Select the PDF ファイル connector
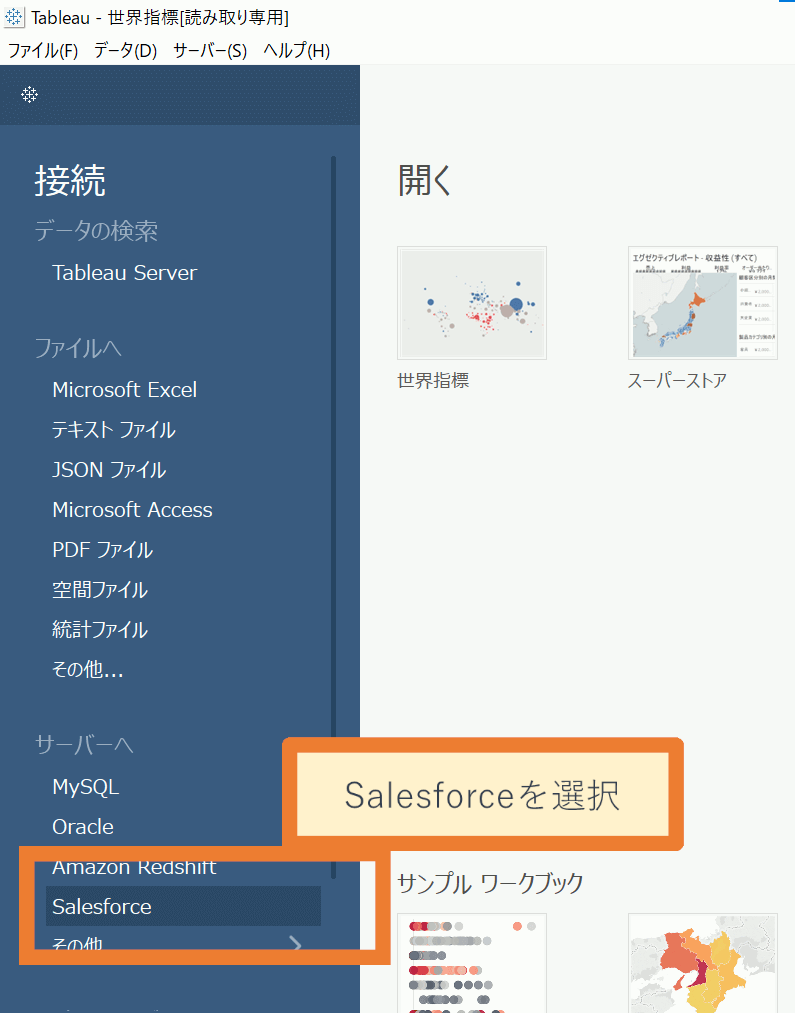 [x=102, y=550]
